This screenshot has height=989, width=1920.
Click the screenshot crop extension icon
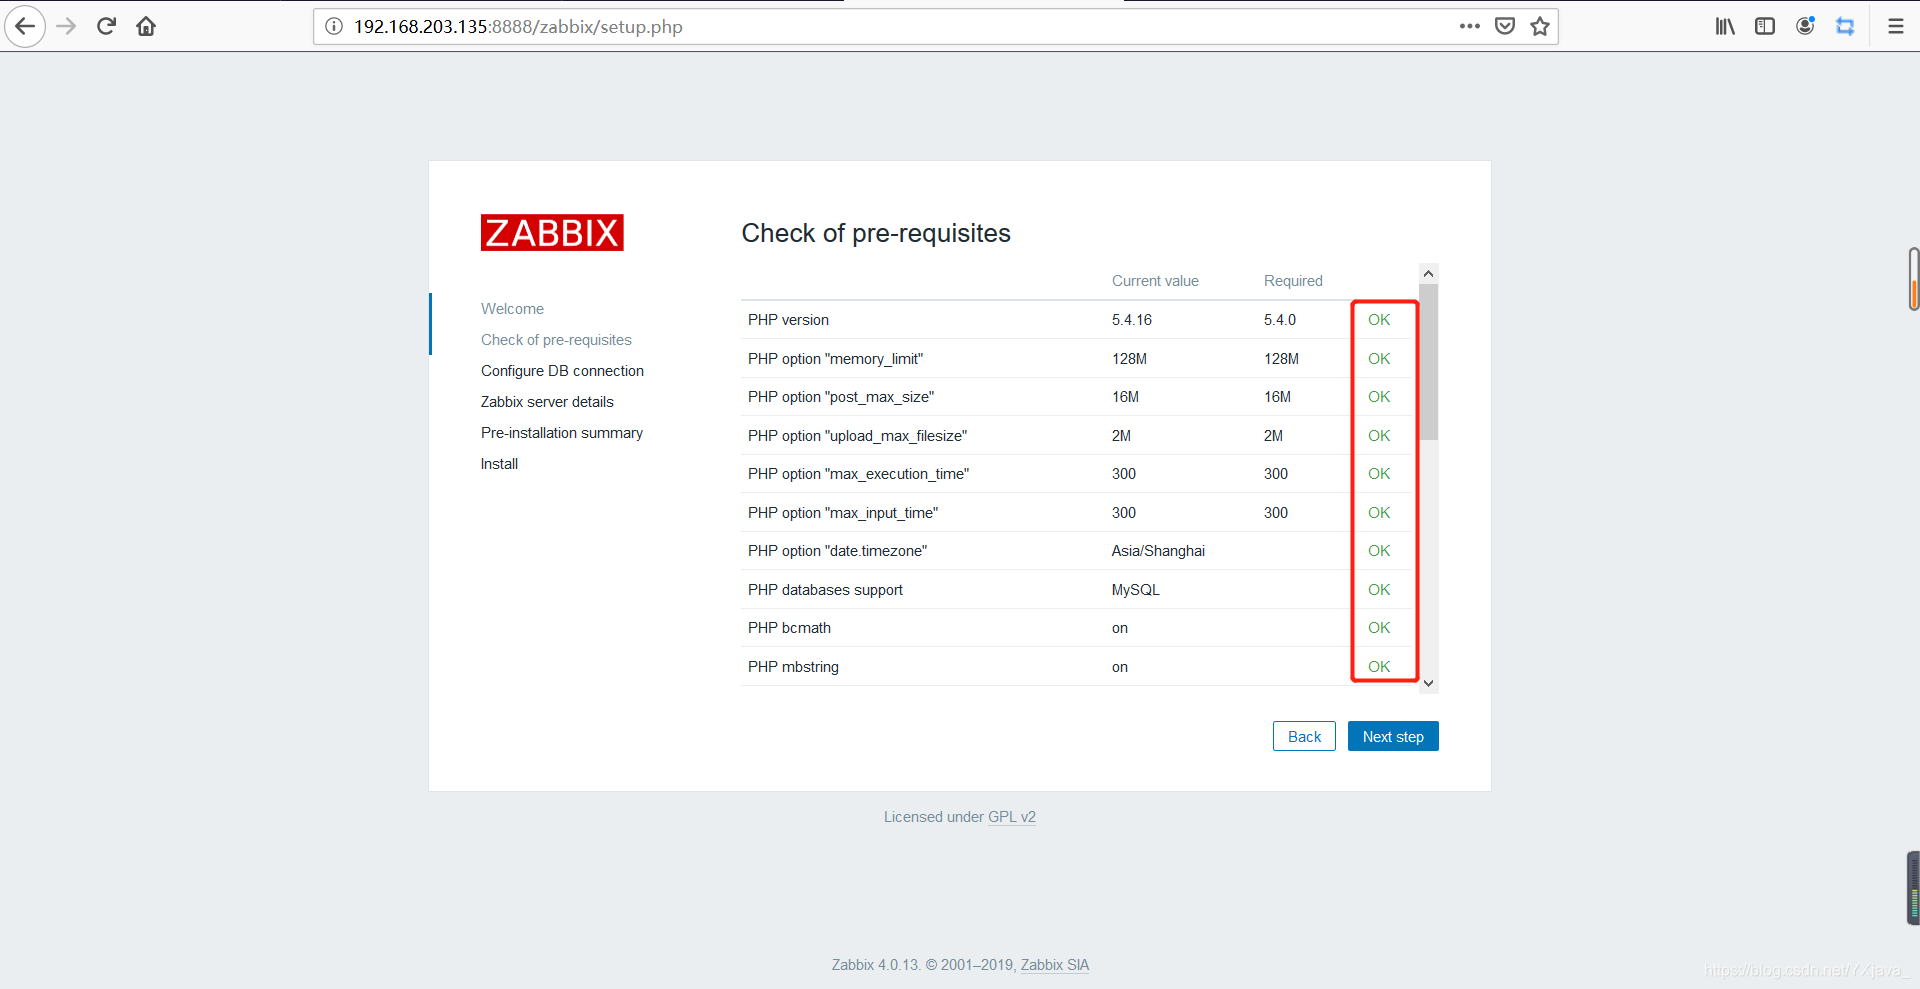(1845, 26)
